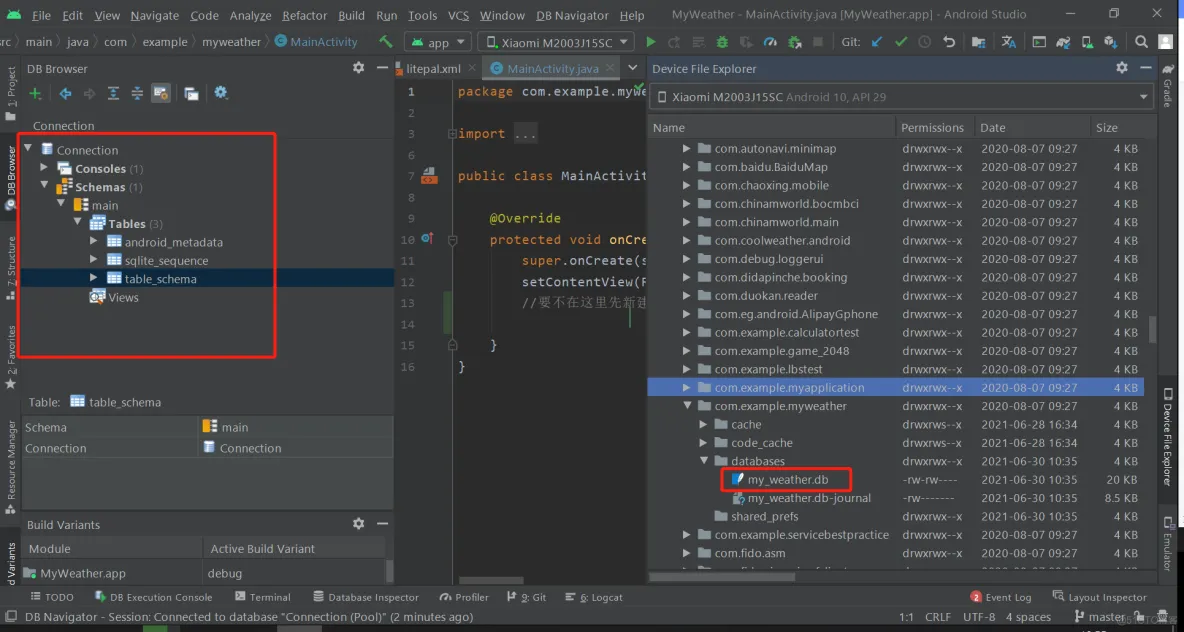Click Expand All icon in DB Browser
The image size is (1184, 632).
tap(113, 94)
